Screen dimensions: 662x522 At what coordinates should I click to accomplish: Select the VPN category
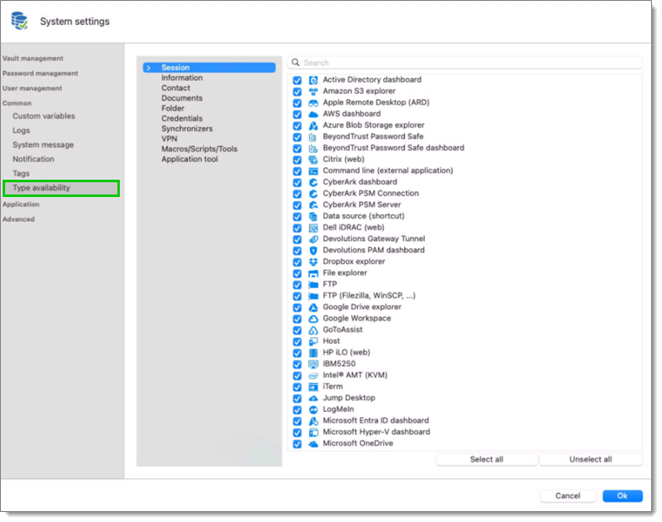pos(169,139)
